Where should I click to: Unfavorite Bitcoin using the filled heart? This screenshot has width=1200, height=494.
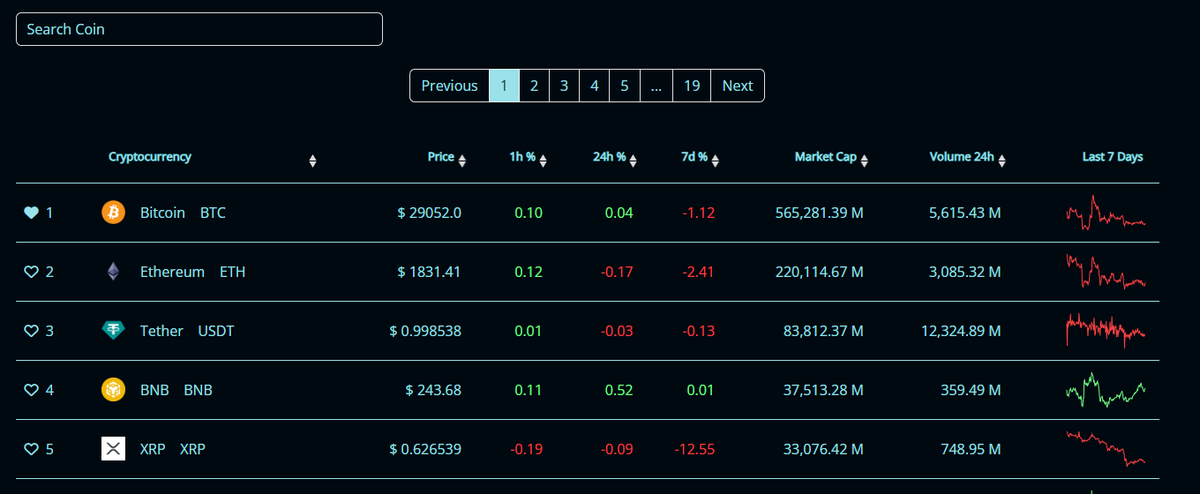31,213
